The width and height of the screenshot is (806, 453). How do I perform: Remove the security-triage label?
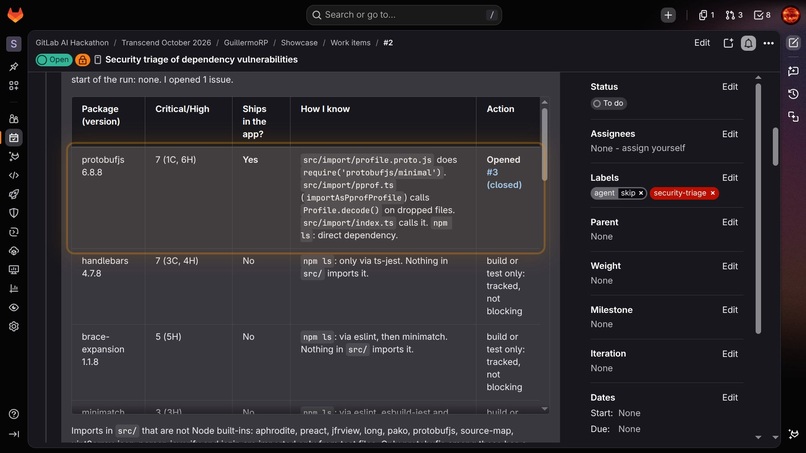712,193
